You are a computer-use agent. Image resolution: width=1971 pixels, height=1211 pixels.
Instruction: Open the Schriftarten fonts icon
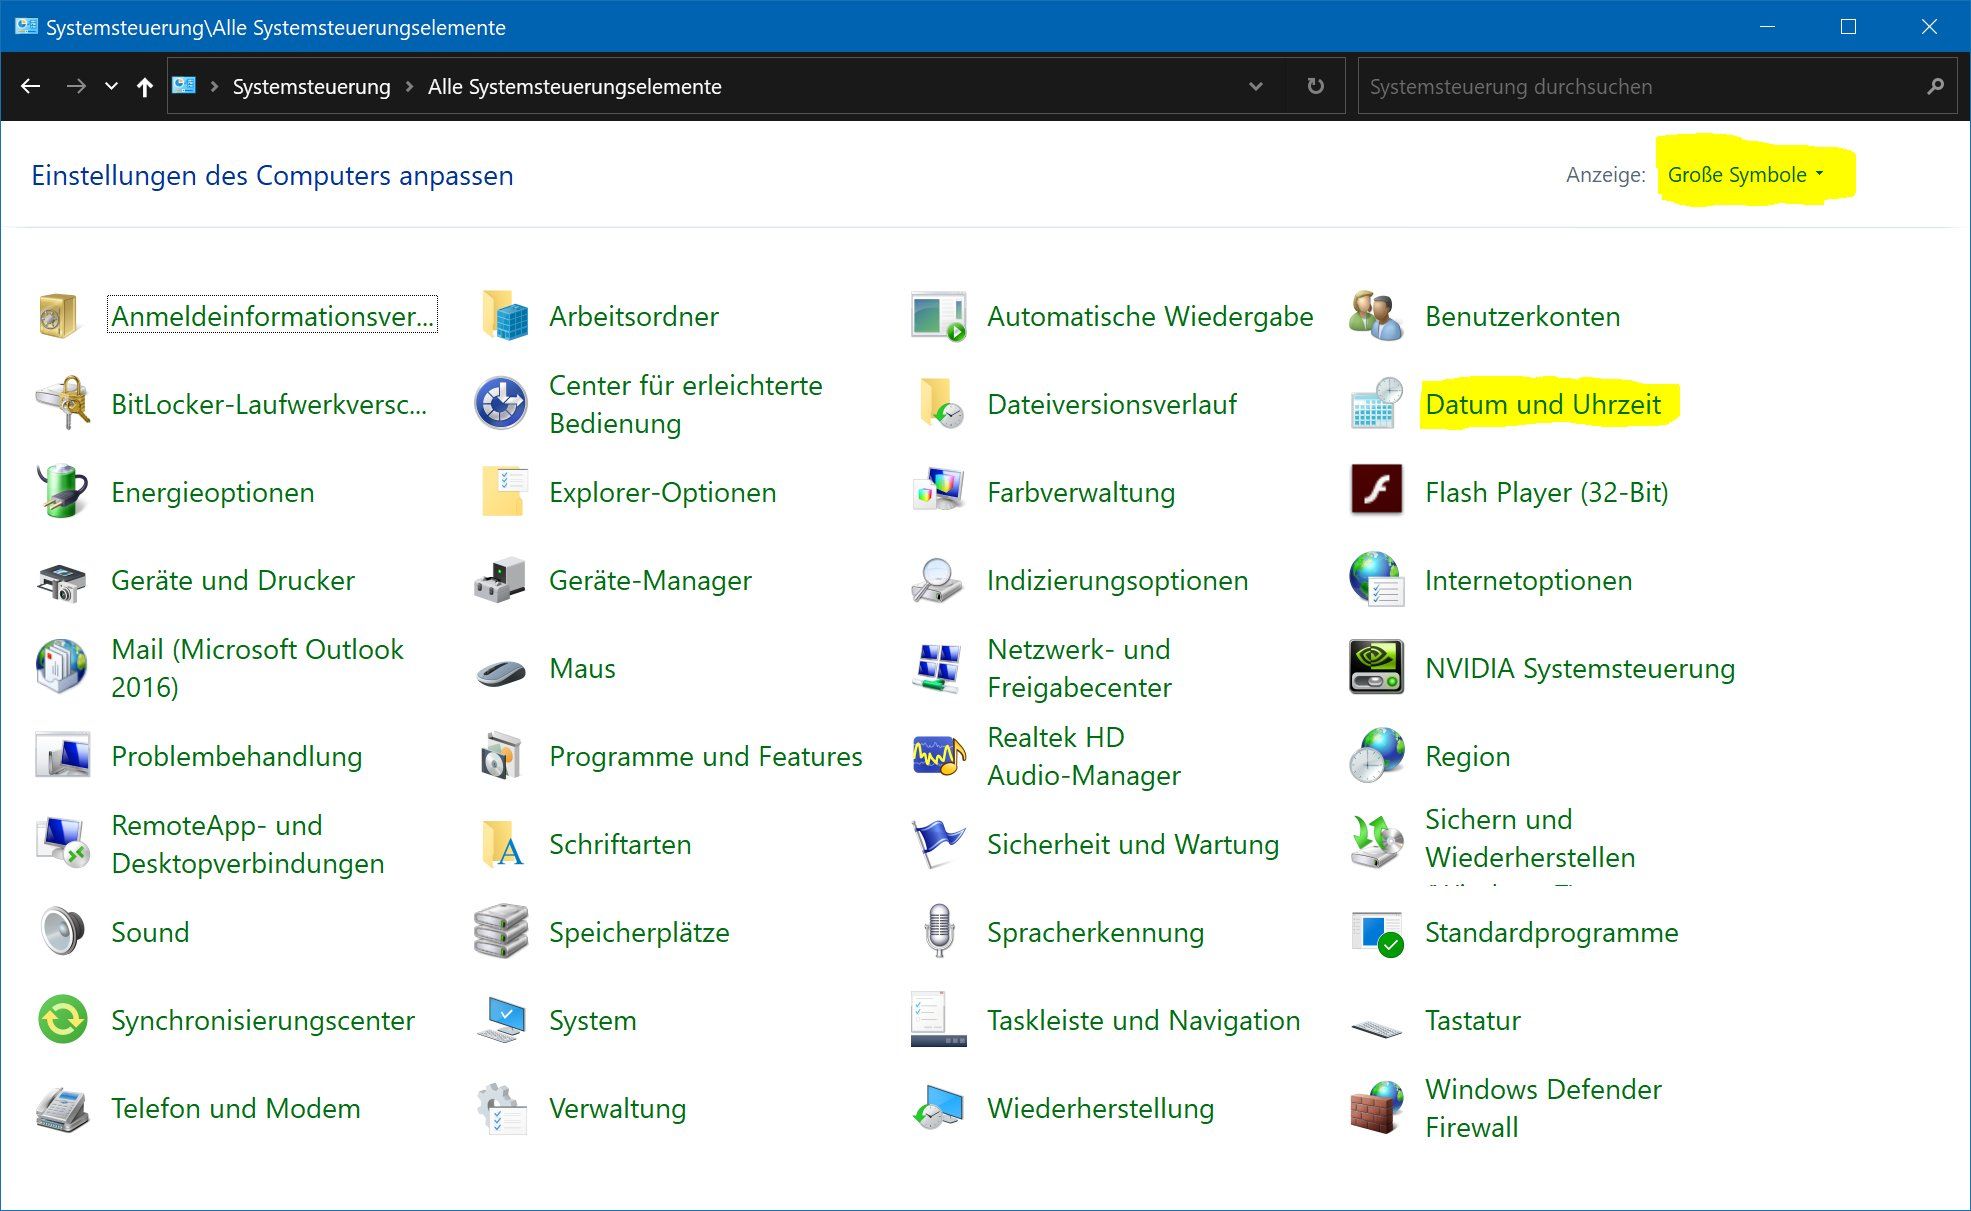coord(503,843)
